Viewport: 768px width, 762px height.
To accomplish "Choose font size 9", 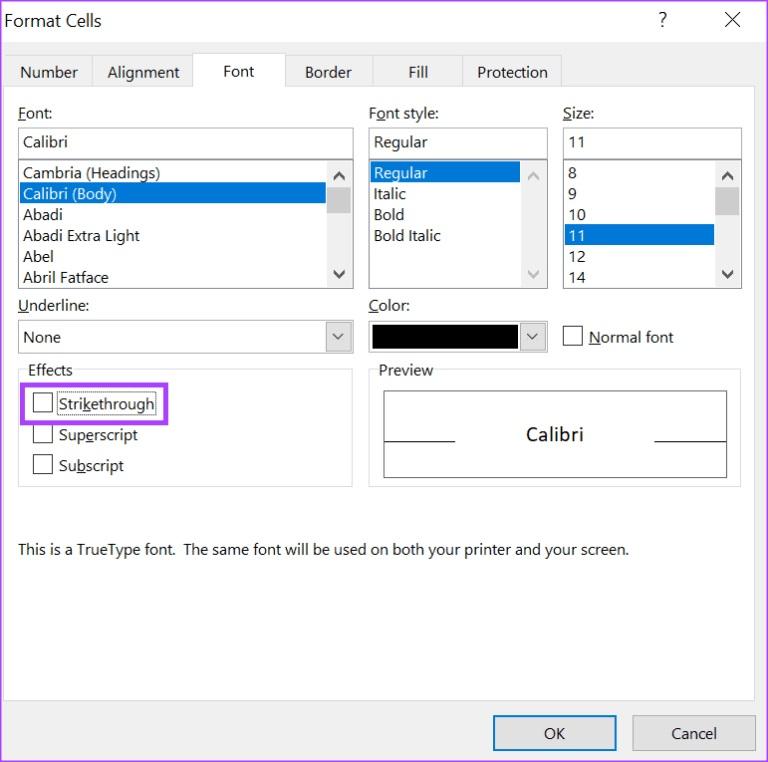I will coord(639,193).
